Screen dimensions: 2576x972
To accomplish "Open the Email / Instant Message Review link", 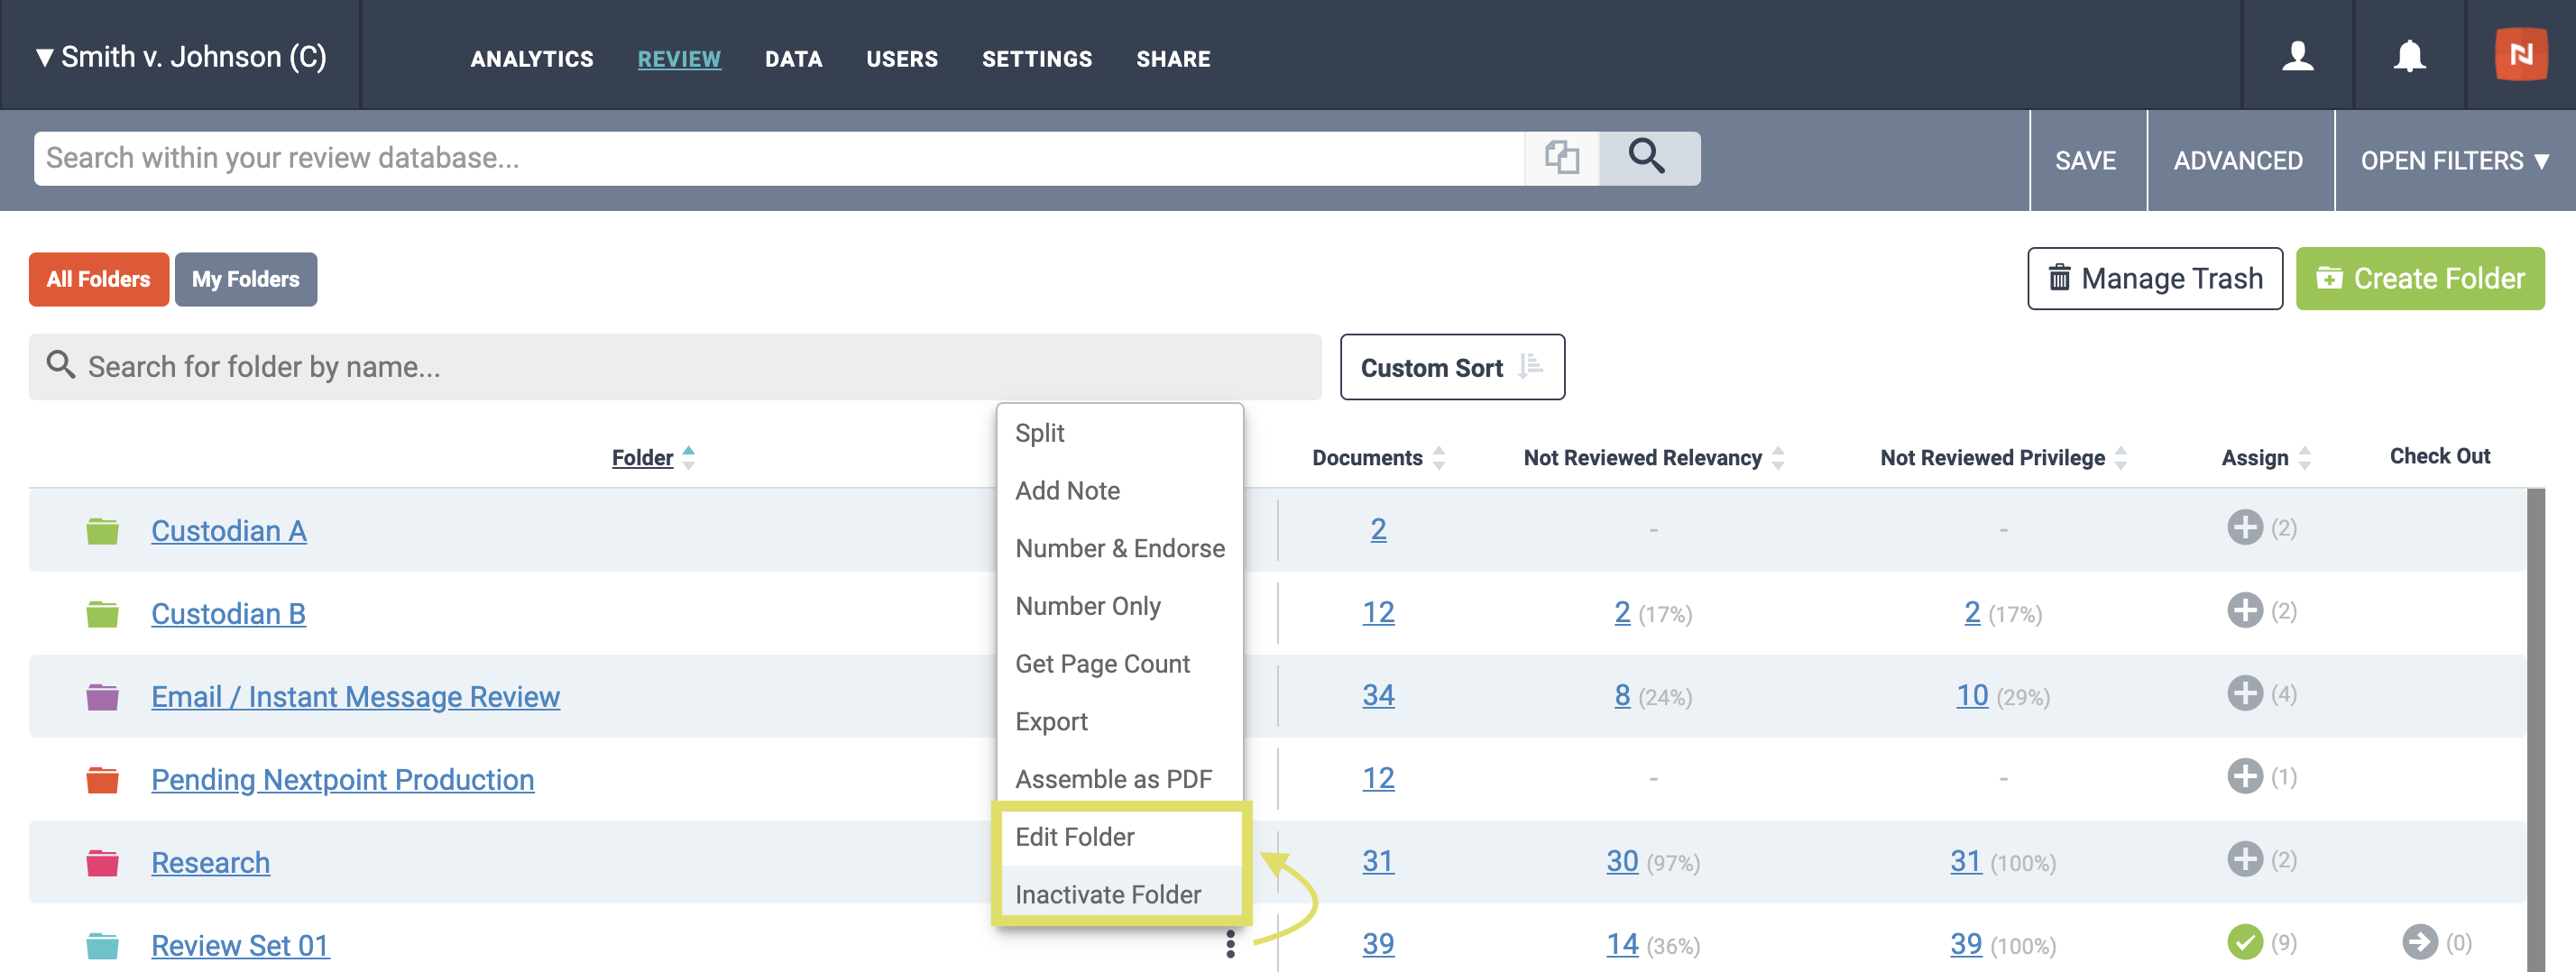I will (355, 697).
